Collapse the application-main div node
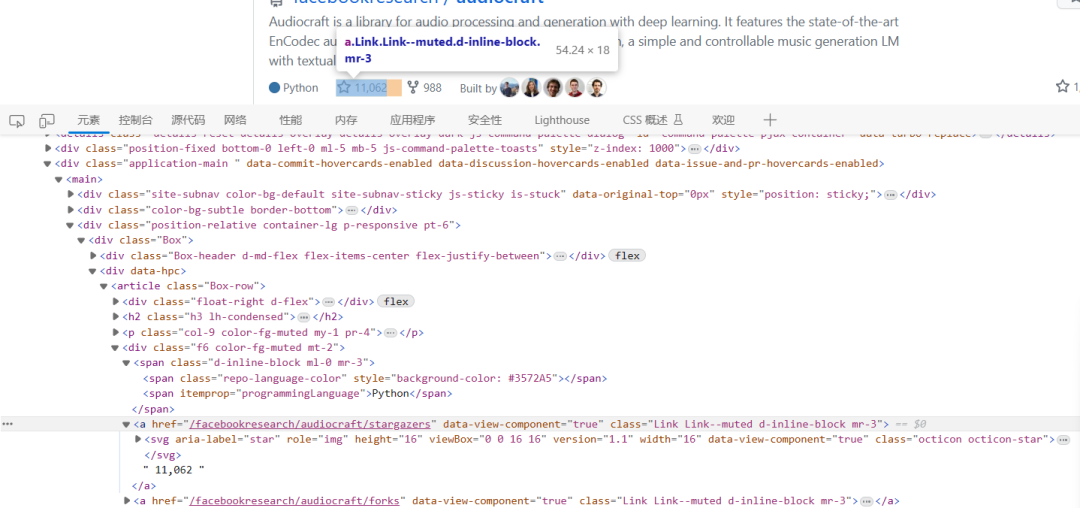 pos(48,164)
